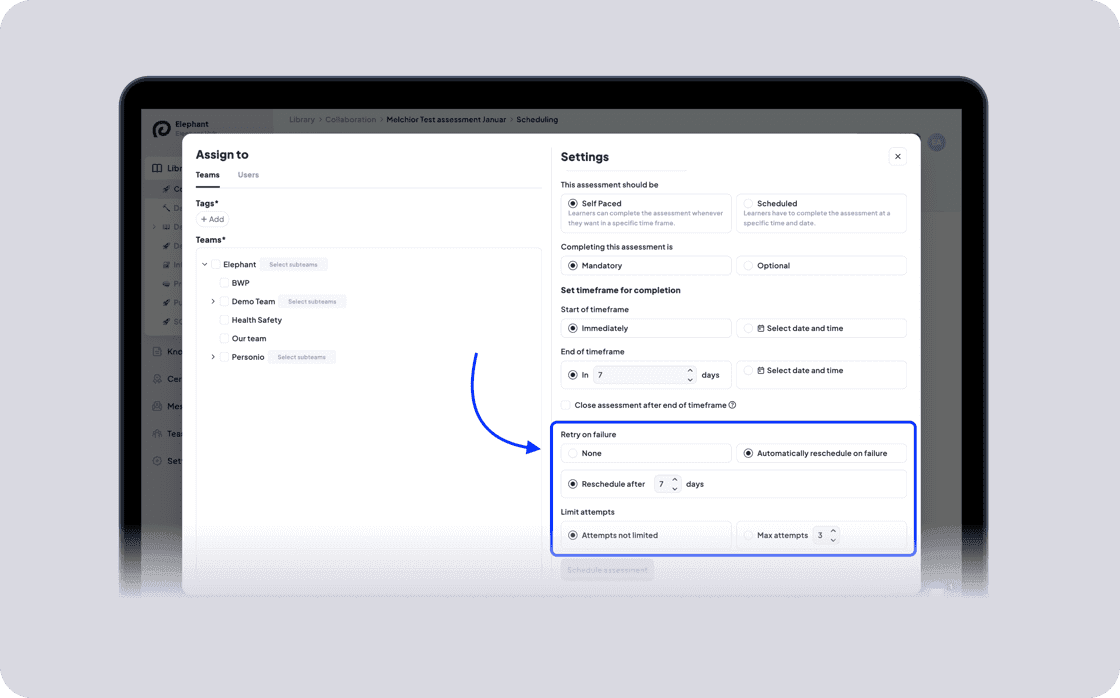
Task: Click the user avatar in background header
Action: point(936,143)
